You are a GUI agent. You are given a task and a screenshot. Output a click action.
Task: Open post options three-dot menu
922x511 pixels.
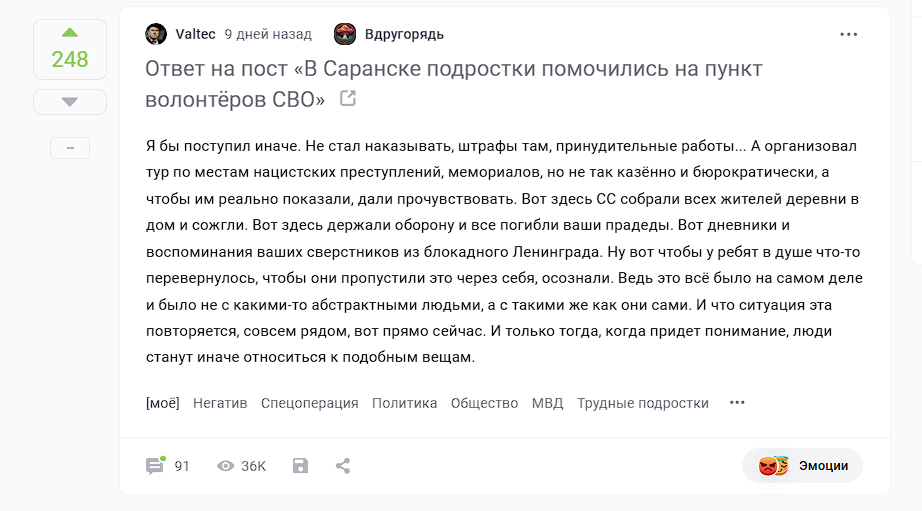pos(849,34)
